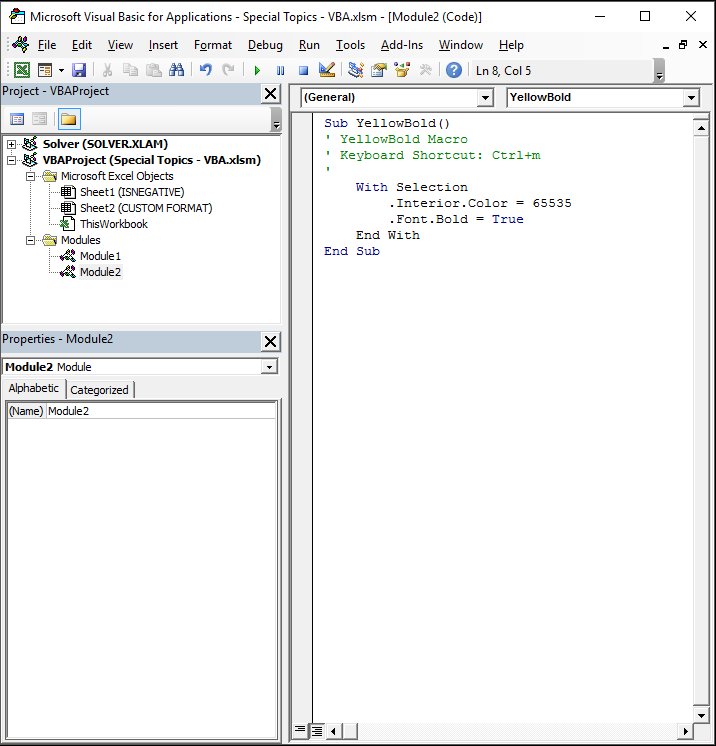Click the (Name) property value Module2
This screenshot has height=746, width=716.
pos(161,411)
